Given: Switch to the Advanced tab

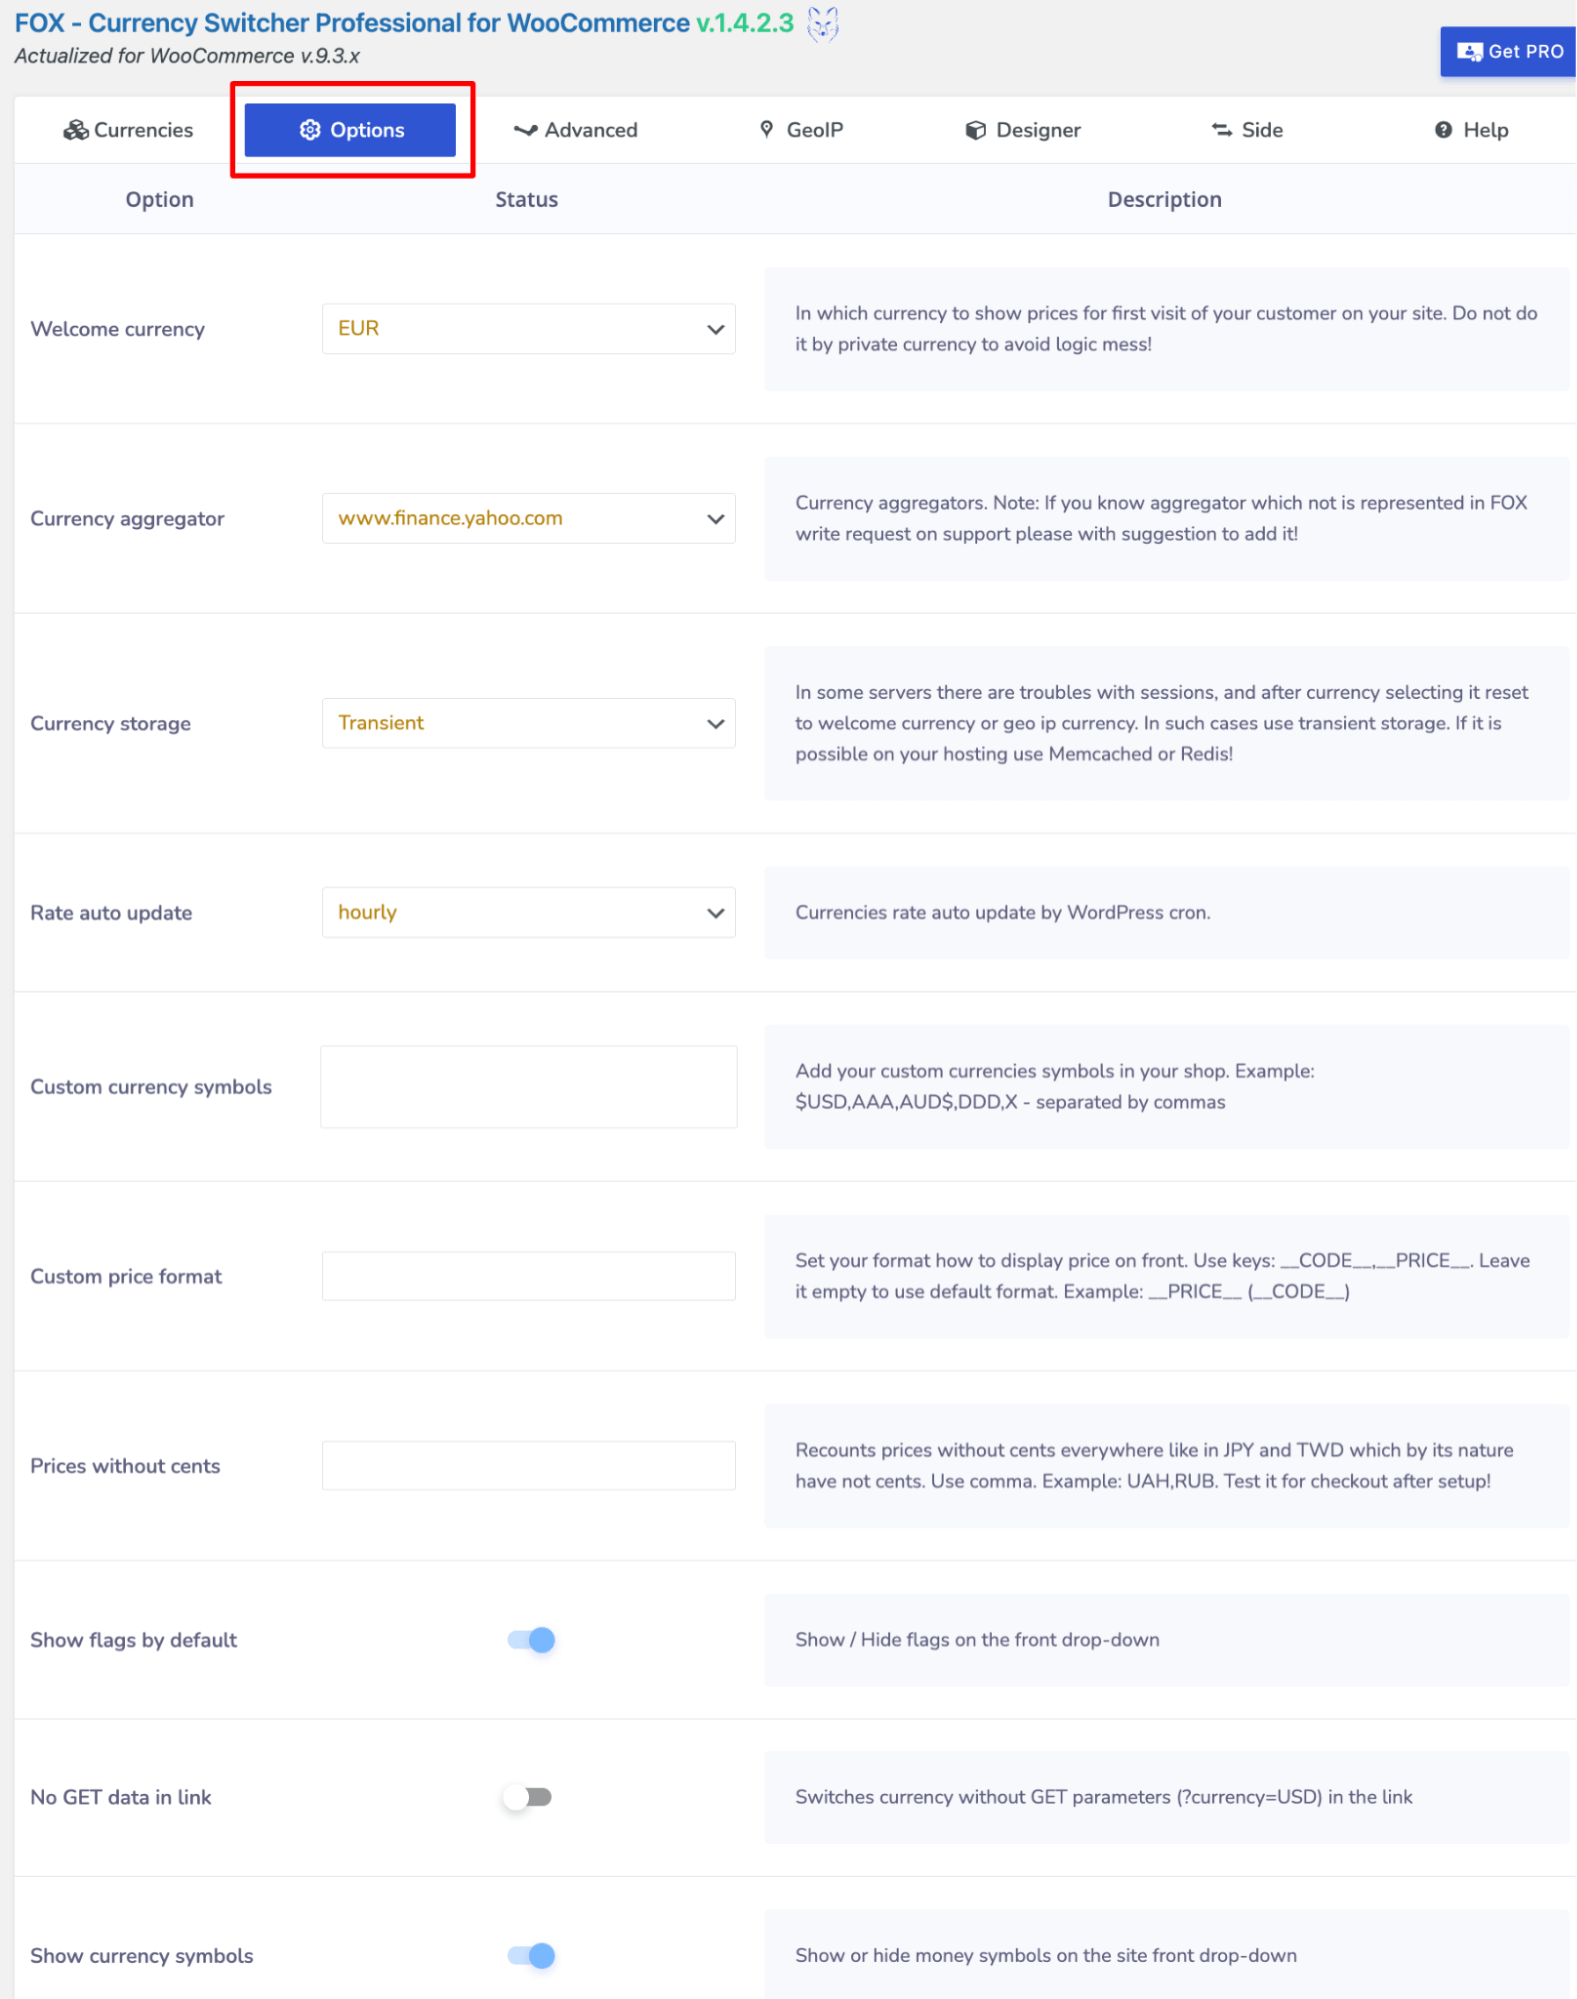Looking at the screenshot, I should (x=575, y=130).
